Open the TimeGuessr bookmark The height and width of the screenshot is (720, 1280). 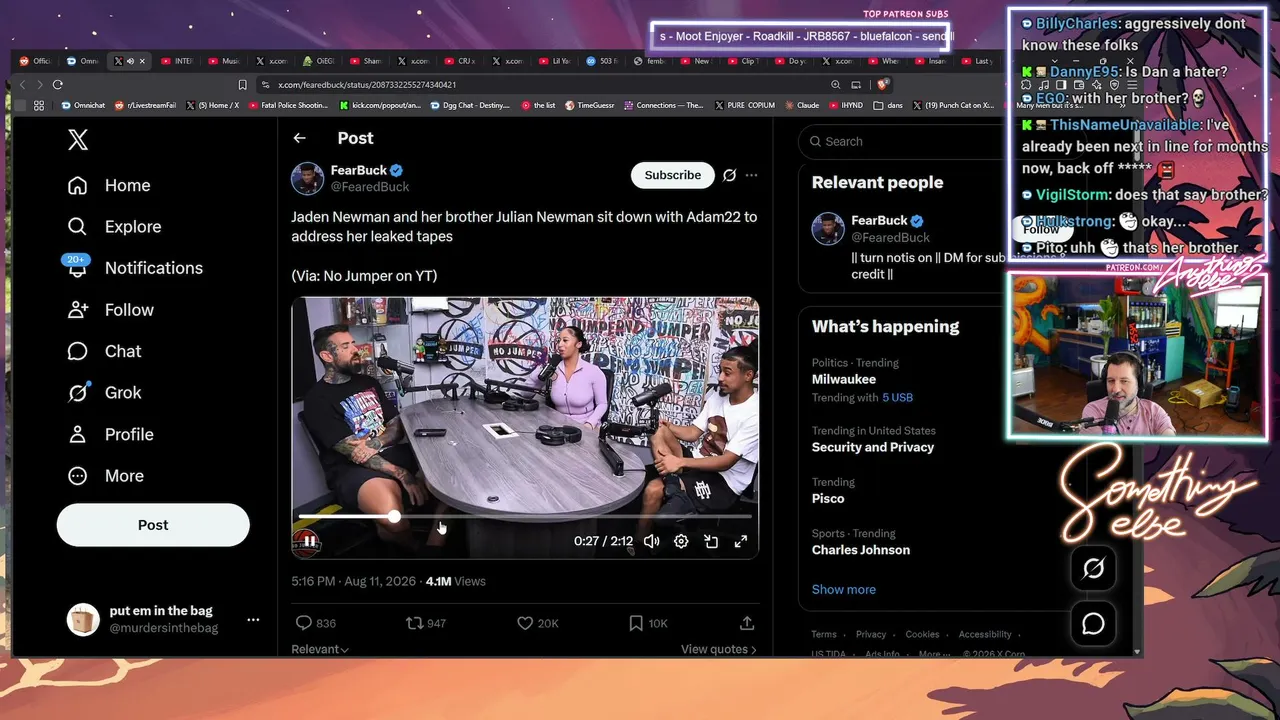(x=591, y=105)
